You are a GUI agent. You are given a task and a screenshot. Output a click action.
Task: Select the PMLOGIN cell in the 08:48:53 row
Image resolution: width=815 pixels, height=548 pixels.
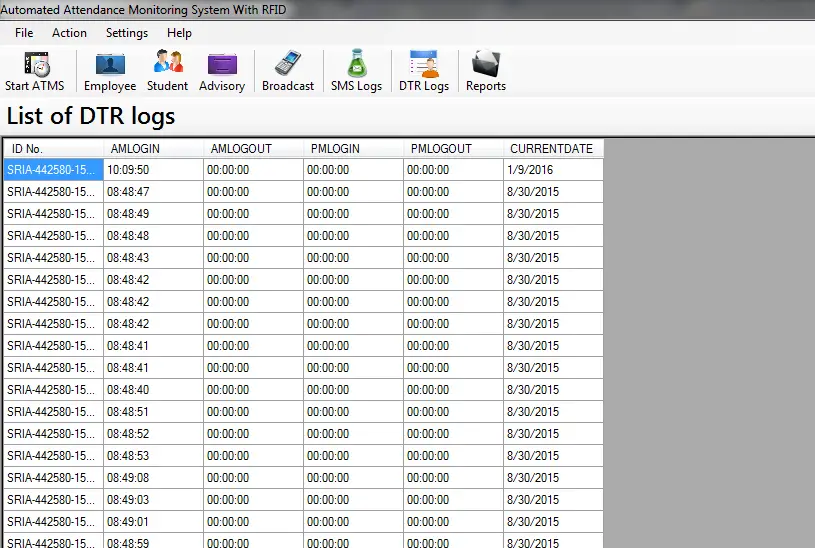pos(353,456)
